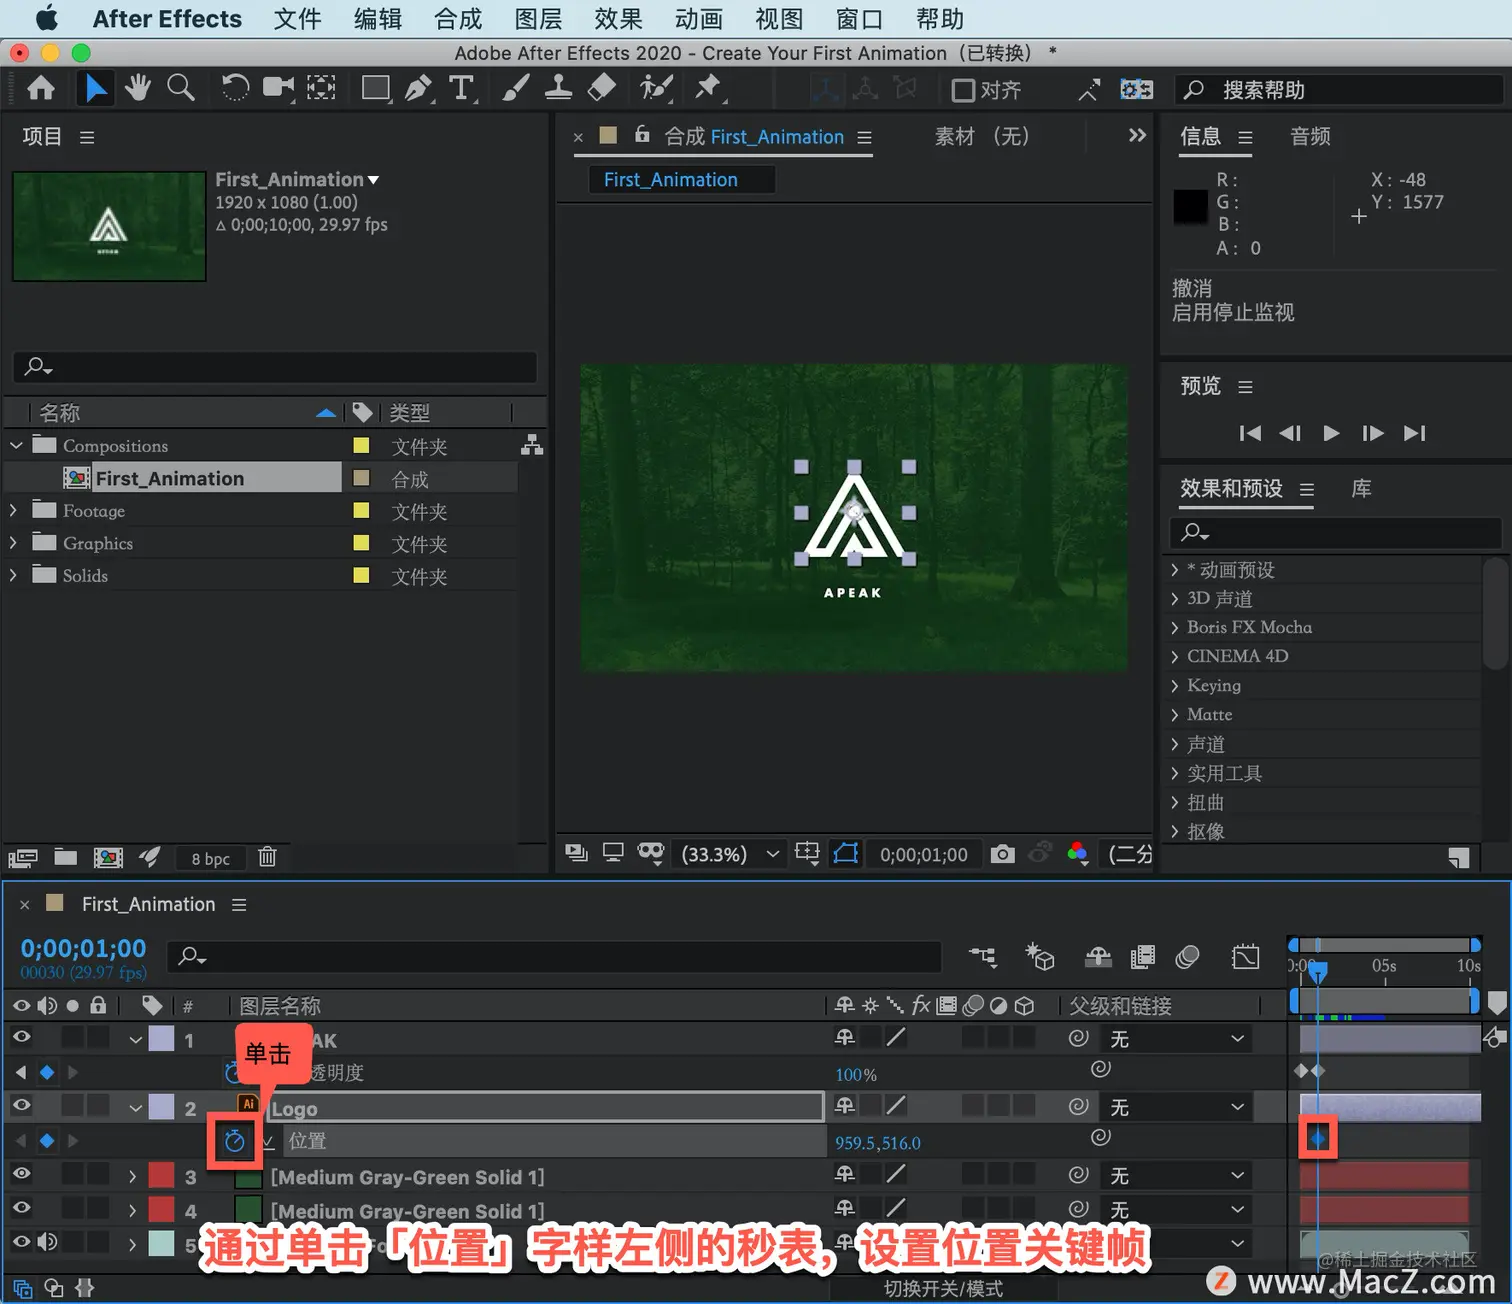Click the Logo layer lavender label color

click(x=161, y=1106)
